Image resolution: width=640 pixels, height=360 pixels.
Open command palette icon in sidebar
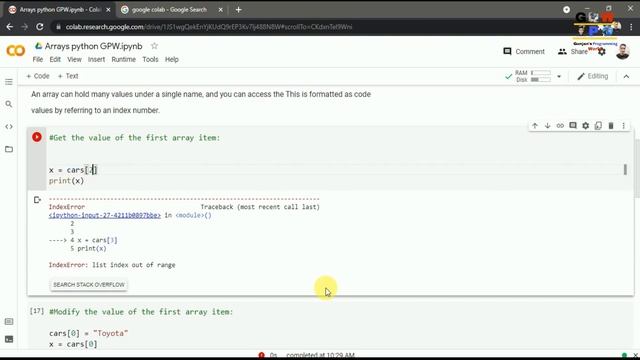(9, 322)
